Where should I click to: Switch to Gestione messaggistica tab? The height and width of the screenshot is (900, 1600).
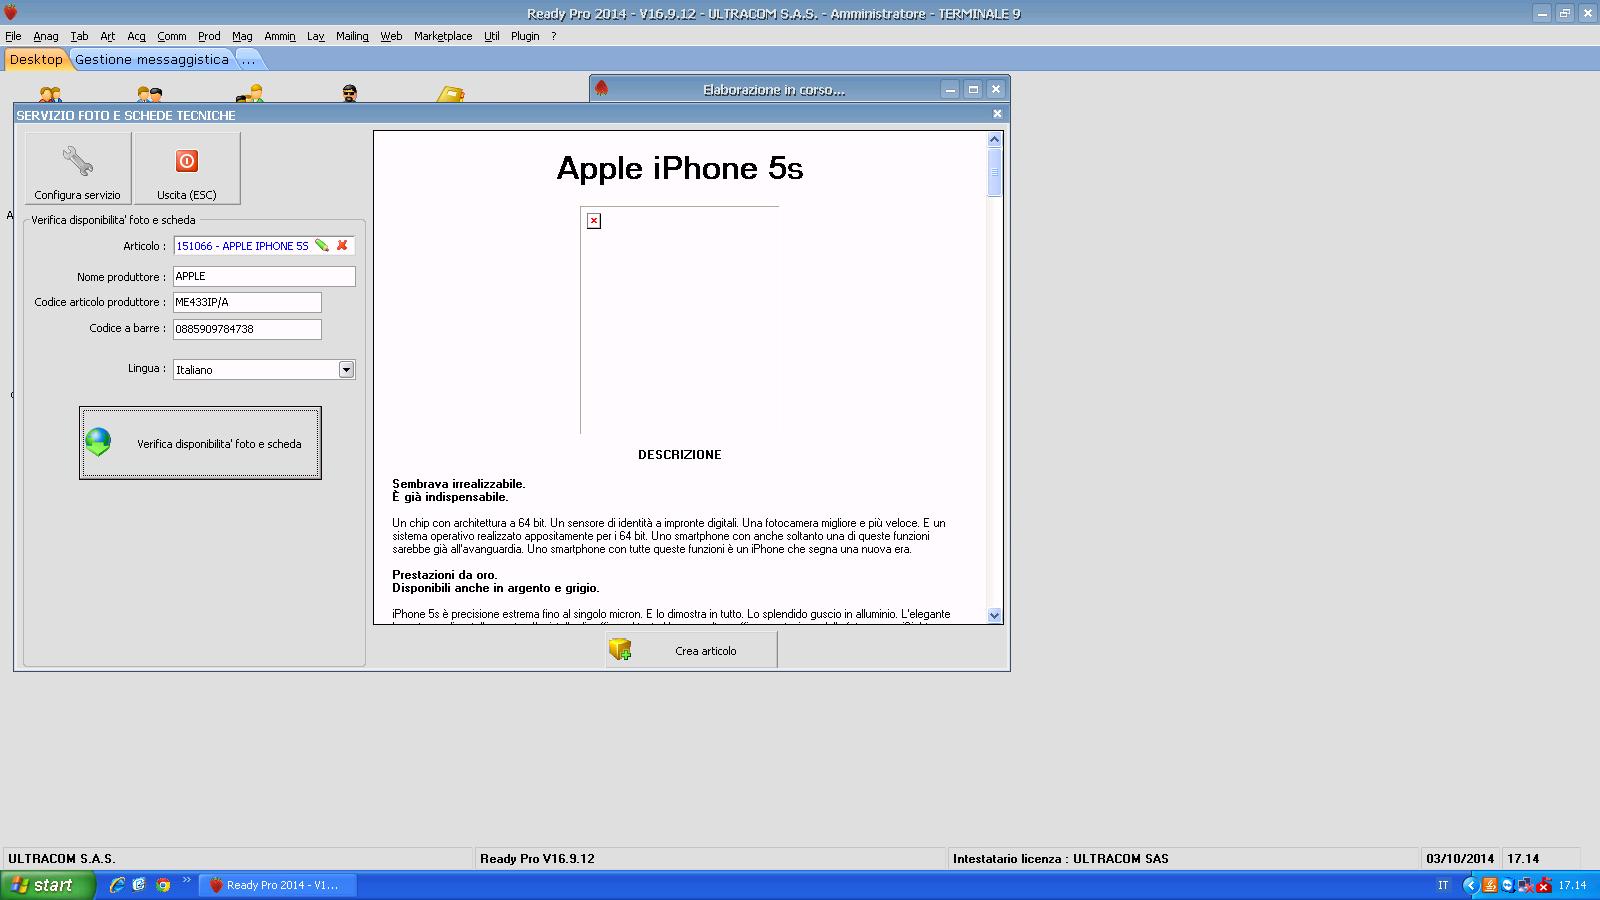152,59
